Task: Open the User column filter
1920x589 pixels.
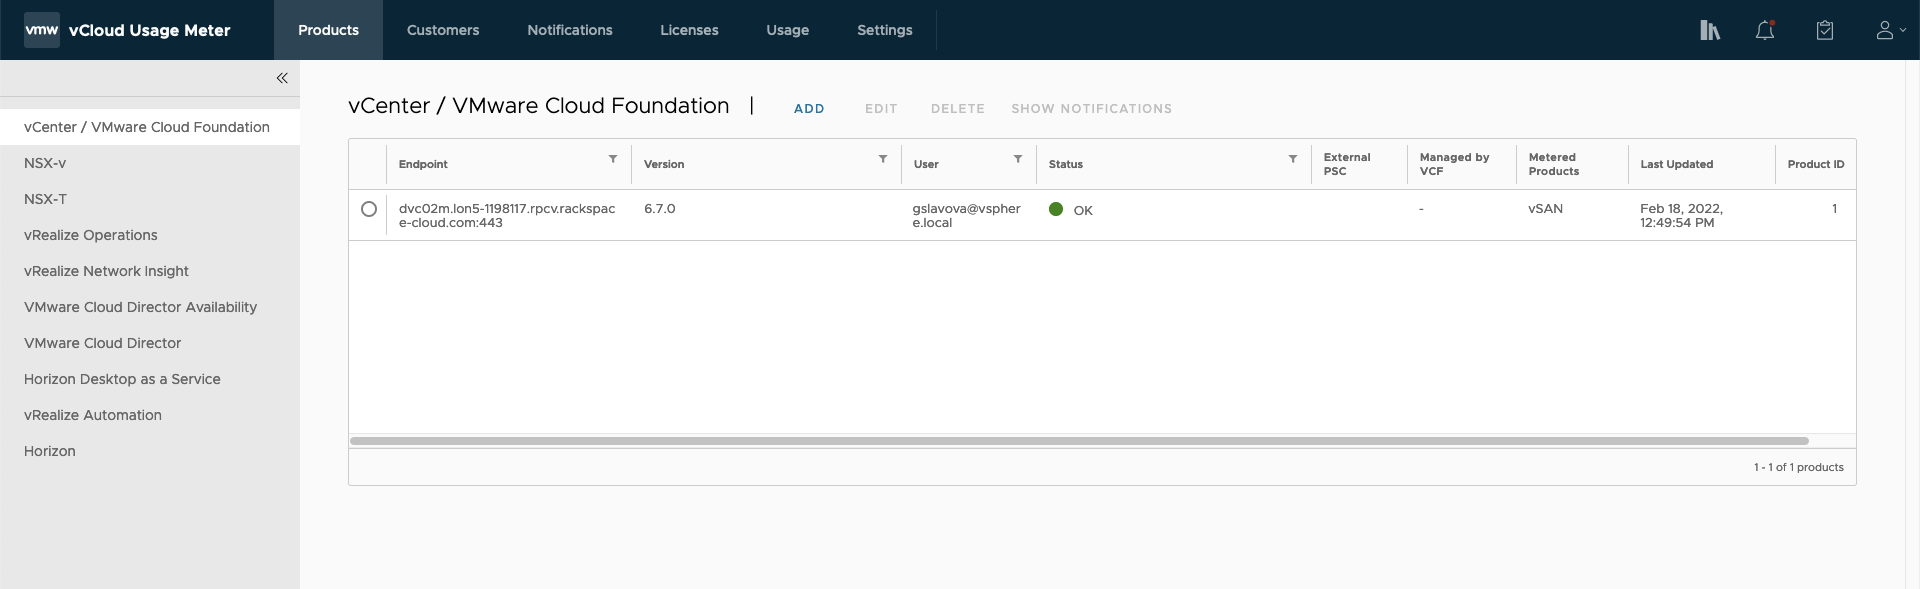Action: coord(1018,159)
